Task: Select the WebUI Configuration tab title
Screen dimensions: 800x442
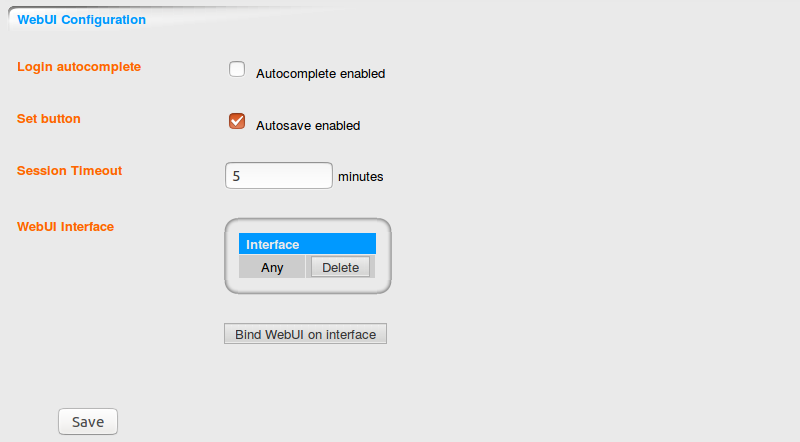Action: (x=81, y=19)
